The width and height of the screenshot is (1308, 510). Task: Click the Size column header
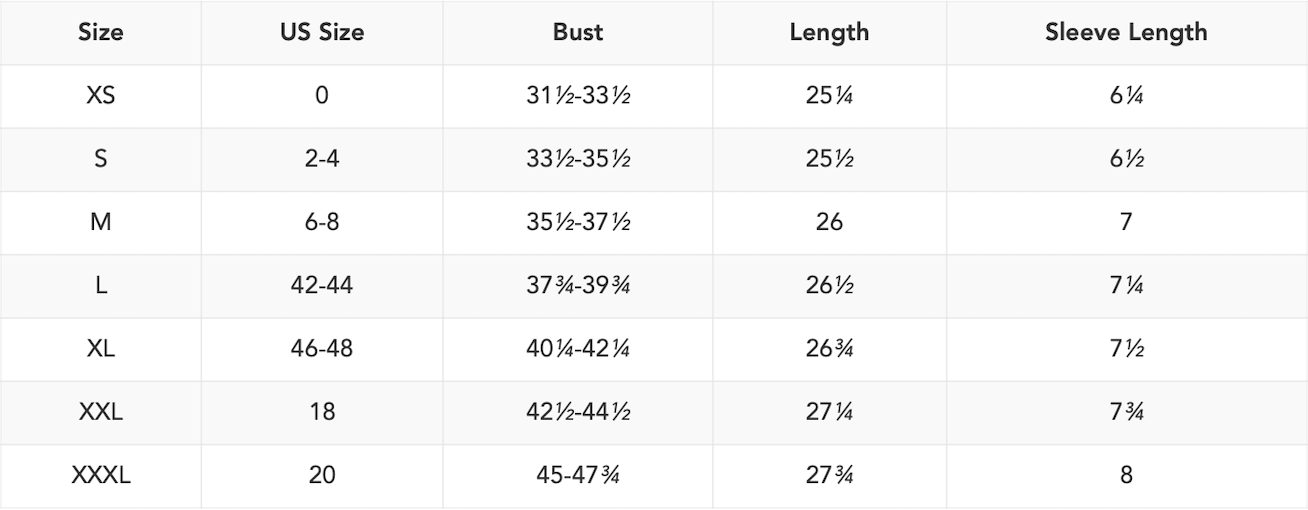point(100,32)
